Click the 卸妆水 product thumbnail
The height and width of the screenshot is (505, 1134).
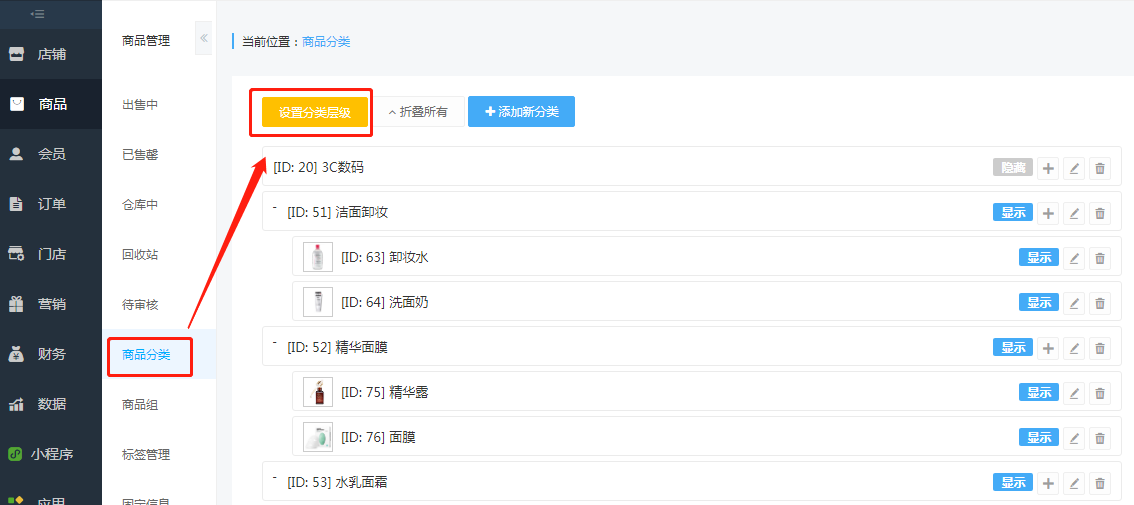pyautogui.click(x=318, y=257)
